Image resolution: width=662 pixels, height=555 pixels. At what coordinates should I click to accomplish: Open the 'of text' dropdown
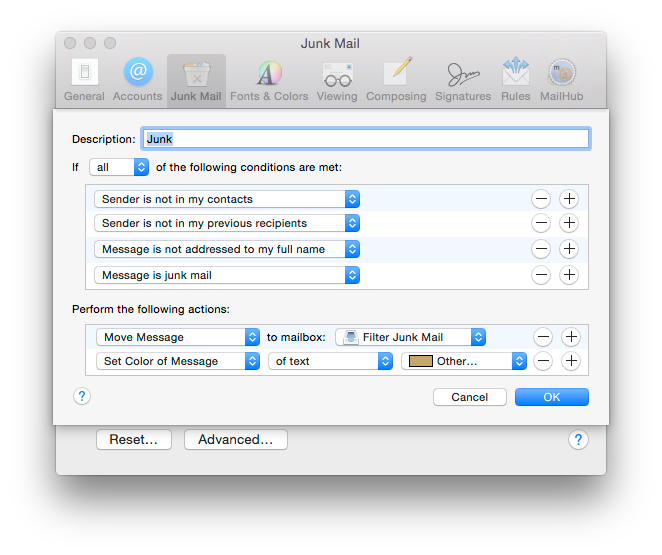tap(331, 361)
